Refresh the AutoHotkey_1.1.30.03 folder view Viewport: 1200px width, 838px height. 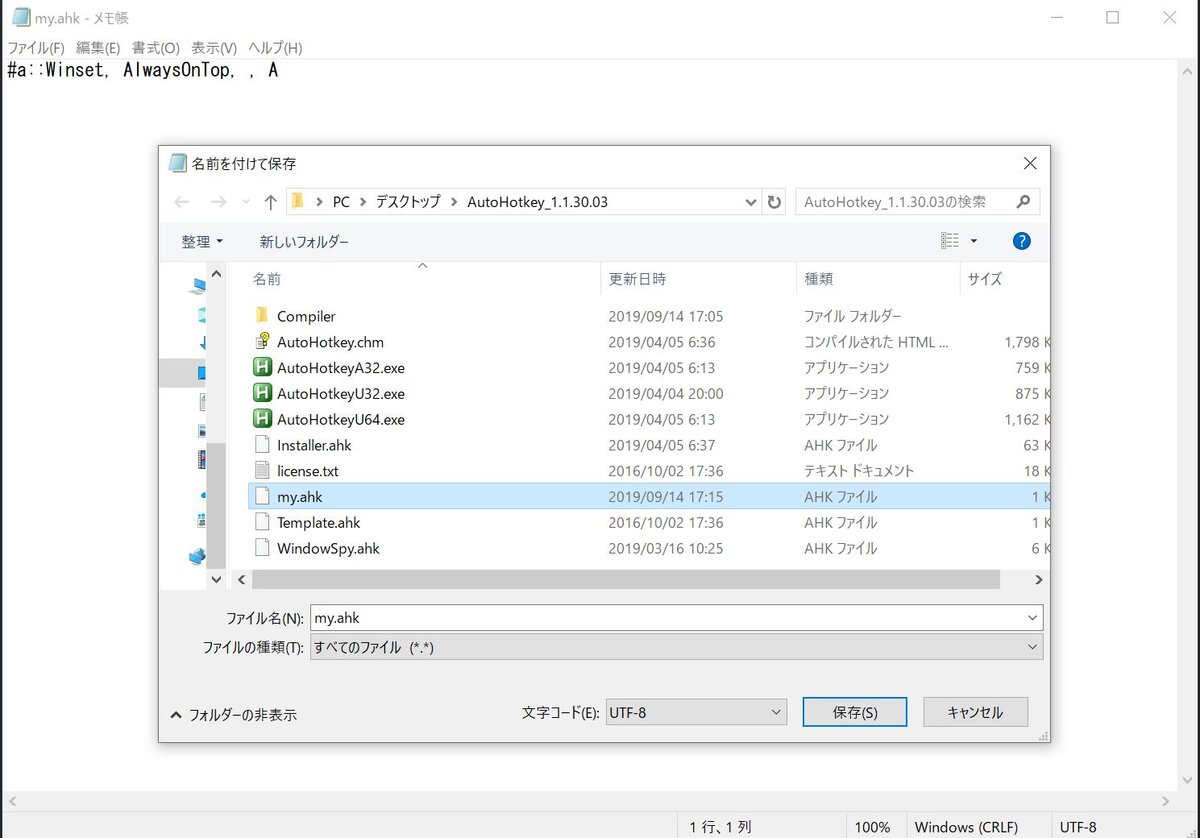point(774,202)
